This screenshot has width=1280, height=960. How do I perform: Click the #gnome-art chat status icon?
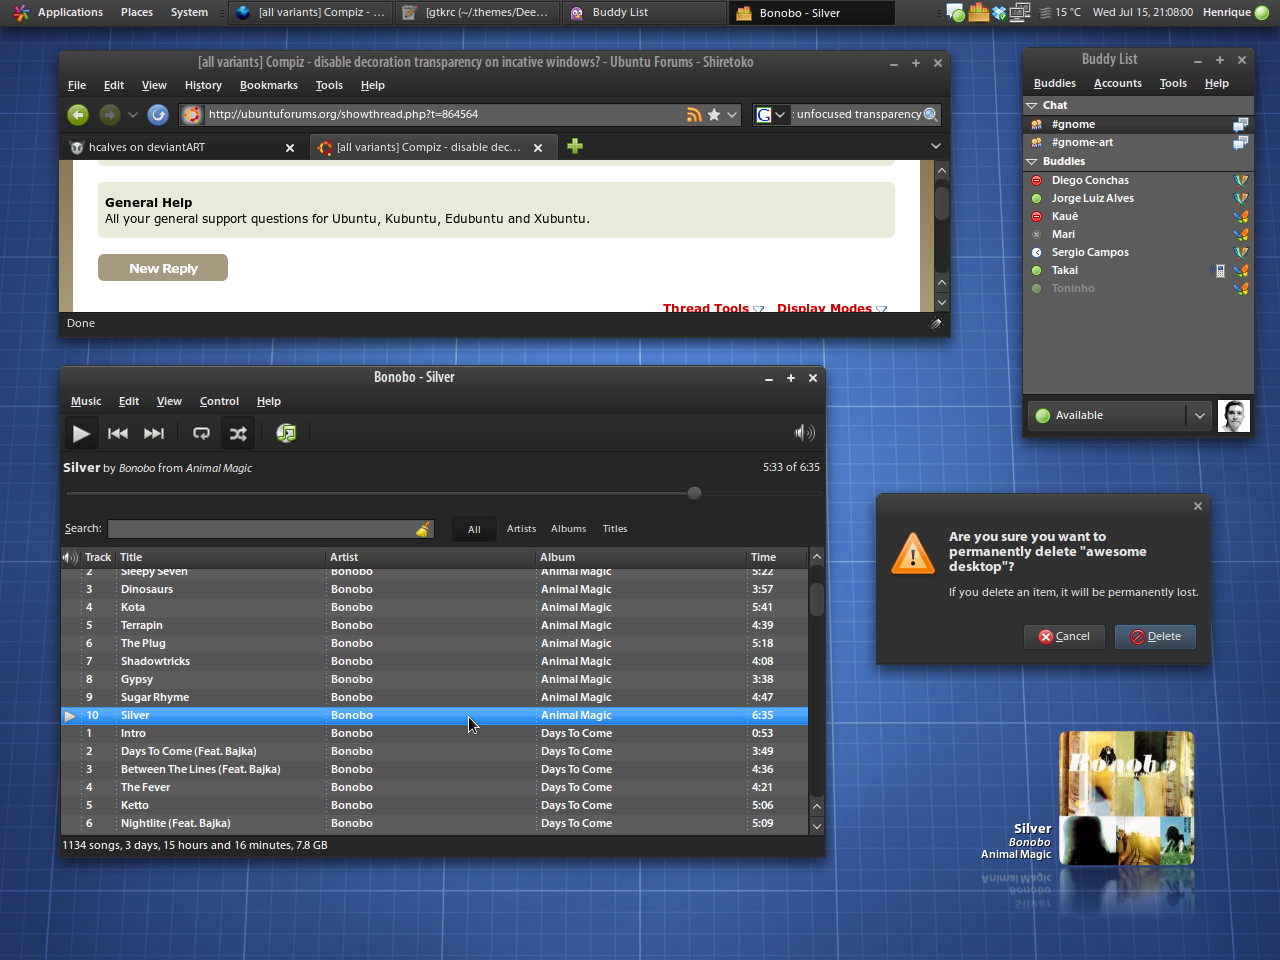[1241, 143]
